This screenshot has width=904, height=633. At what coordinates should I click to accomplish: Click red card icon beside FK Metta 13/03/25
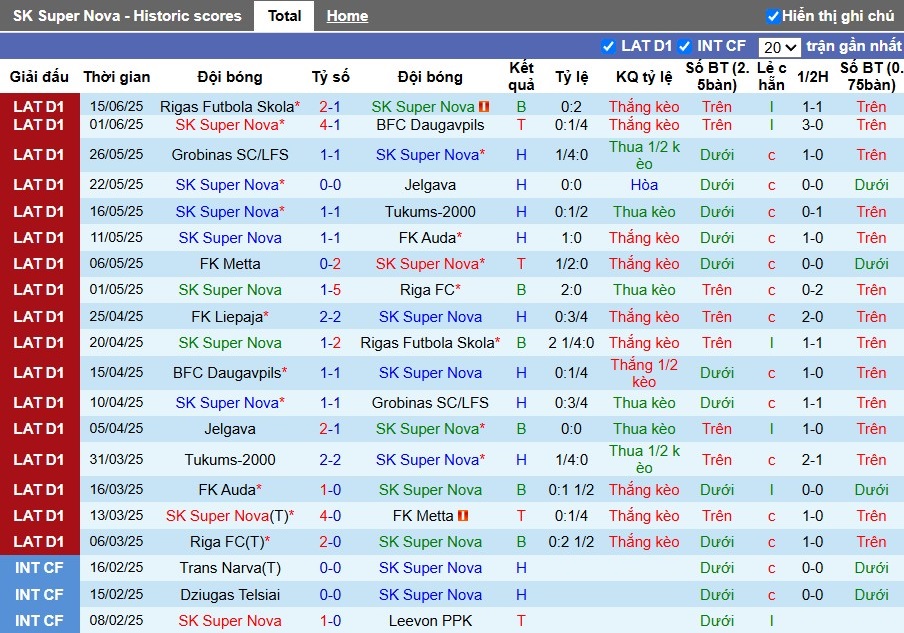point(462,515)
